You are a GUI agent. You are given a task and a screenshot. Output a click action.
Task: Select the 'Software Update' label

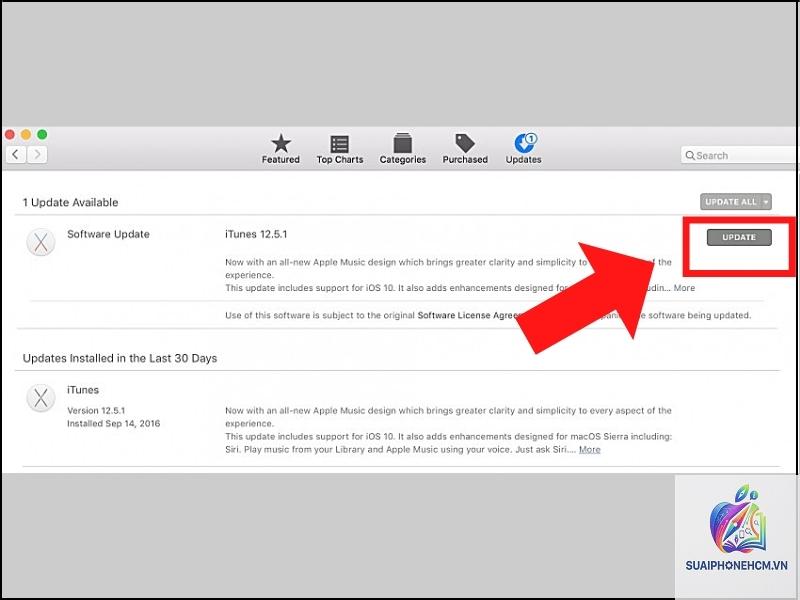108,234
